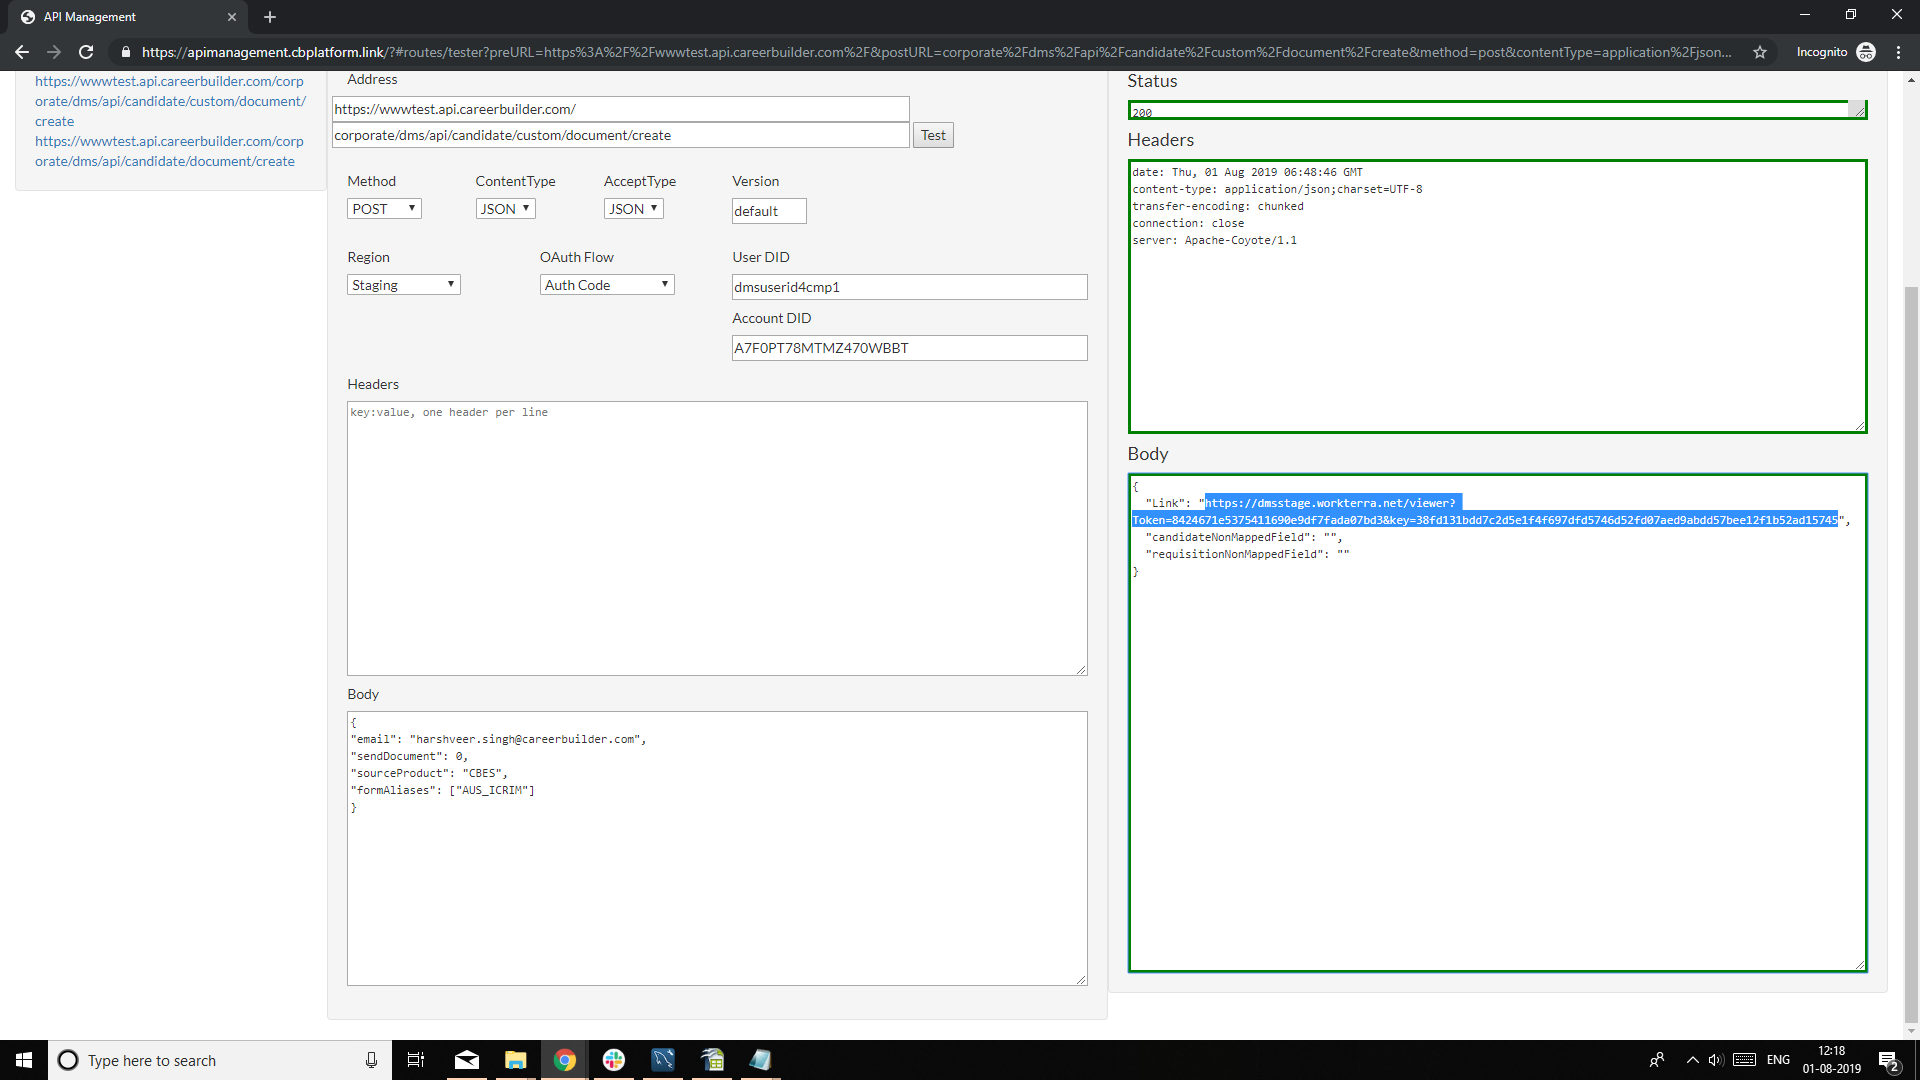Click the Version field
The image size is (1920, 1080).
(769, 211)
